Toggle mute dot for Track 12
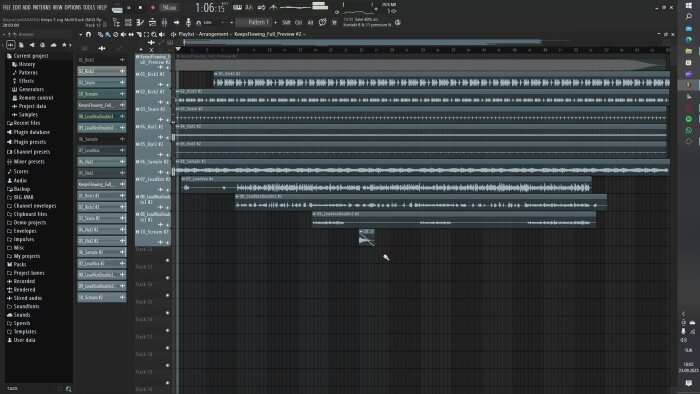700x394 pixels. (167, 260)
